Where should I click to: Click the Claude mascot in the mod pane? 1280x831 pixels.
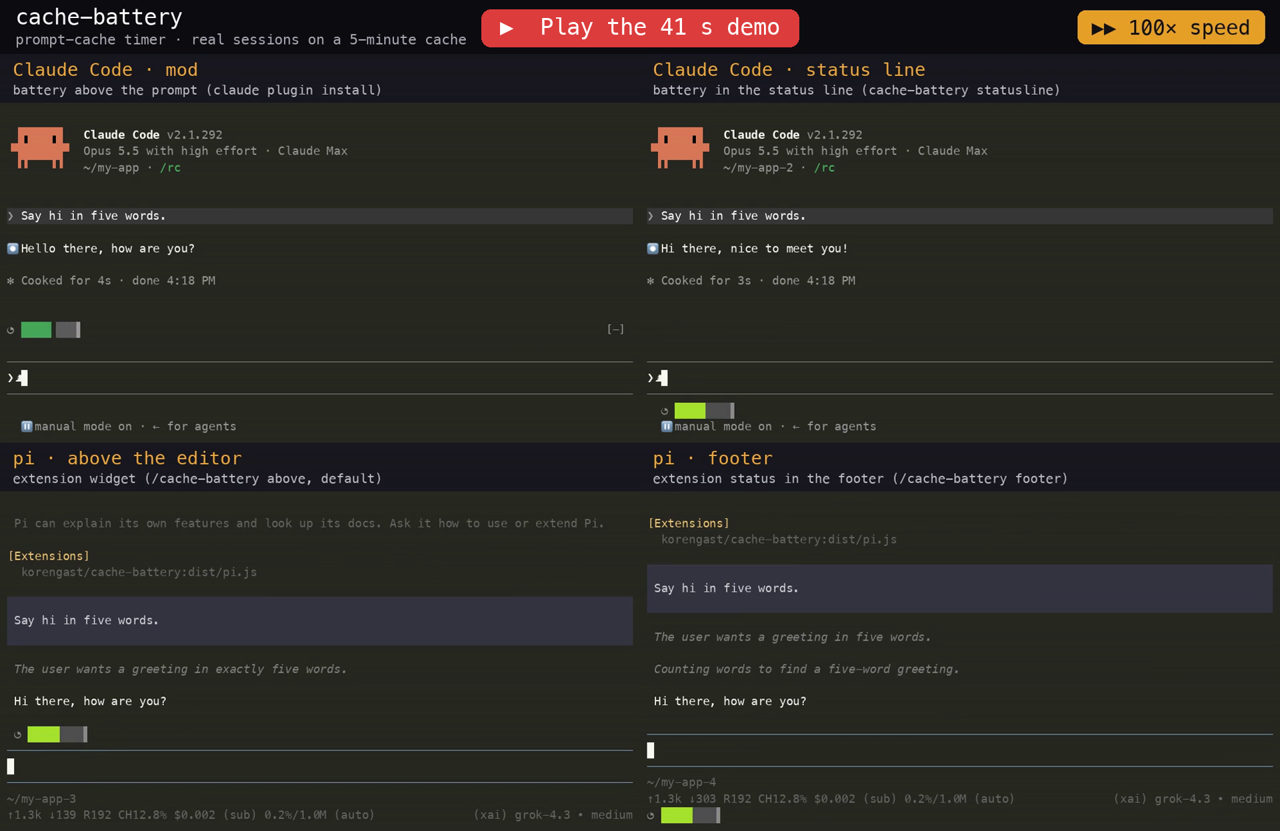[x=40, y=148]
